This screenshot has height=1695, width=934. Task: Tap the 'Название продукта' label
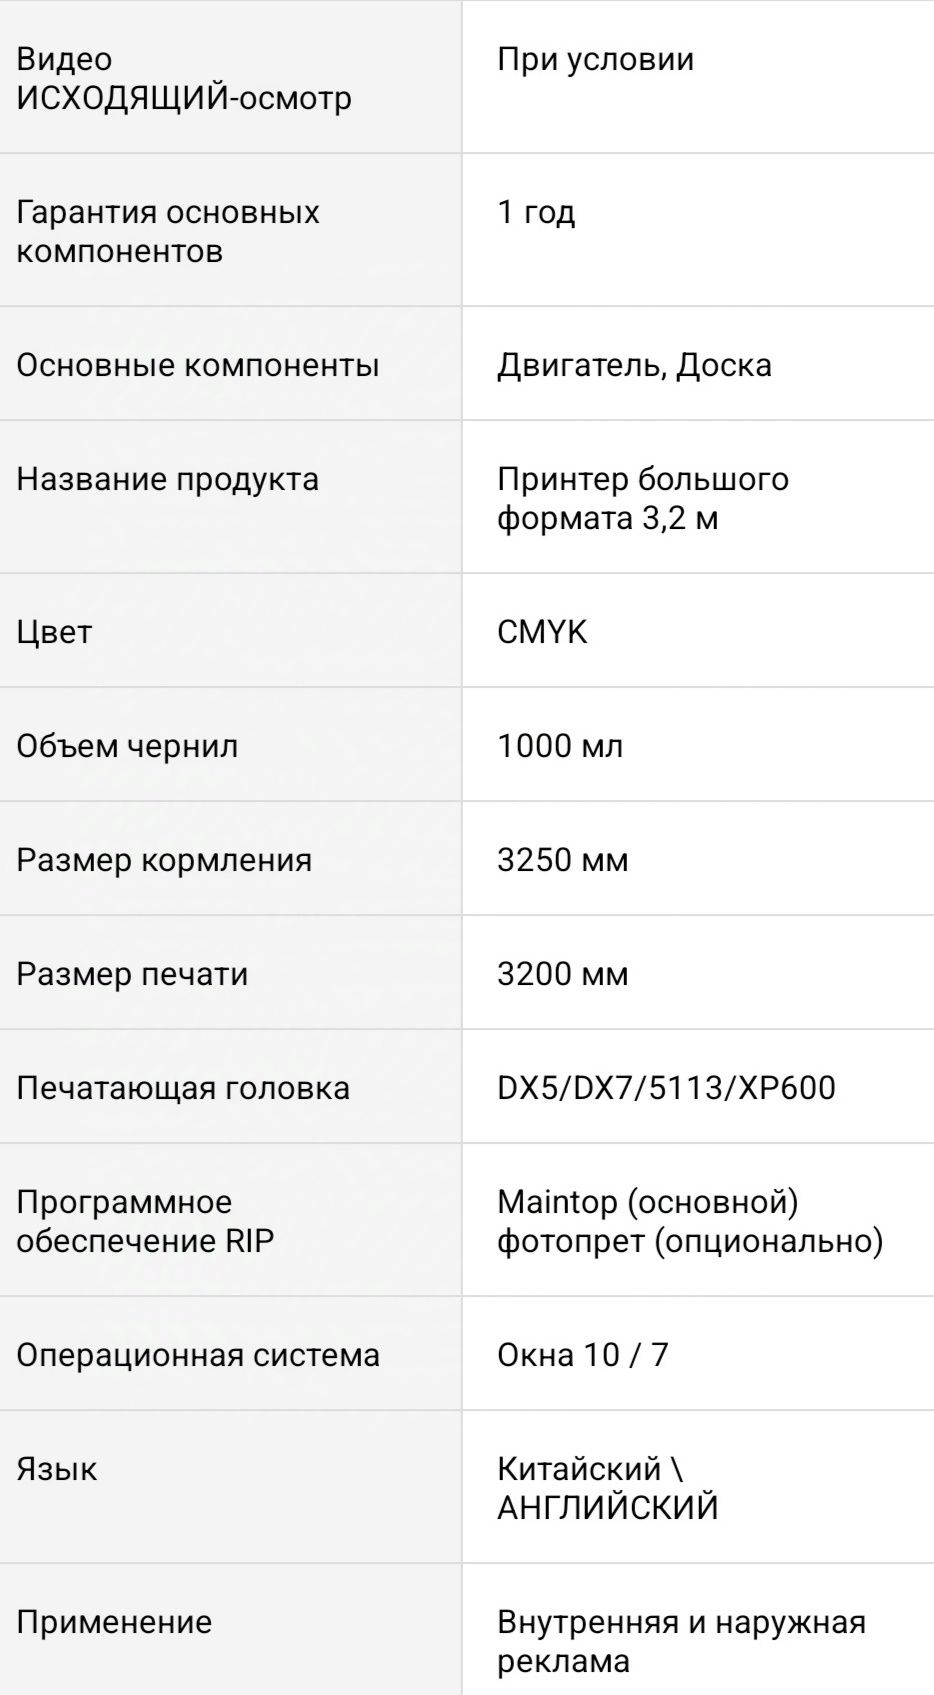[x=168, y=479]
